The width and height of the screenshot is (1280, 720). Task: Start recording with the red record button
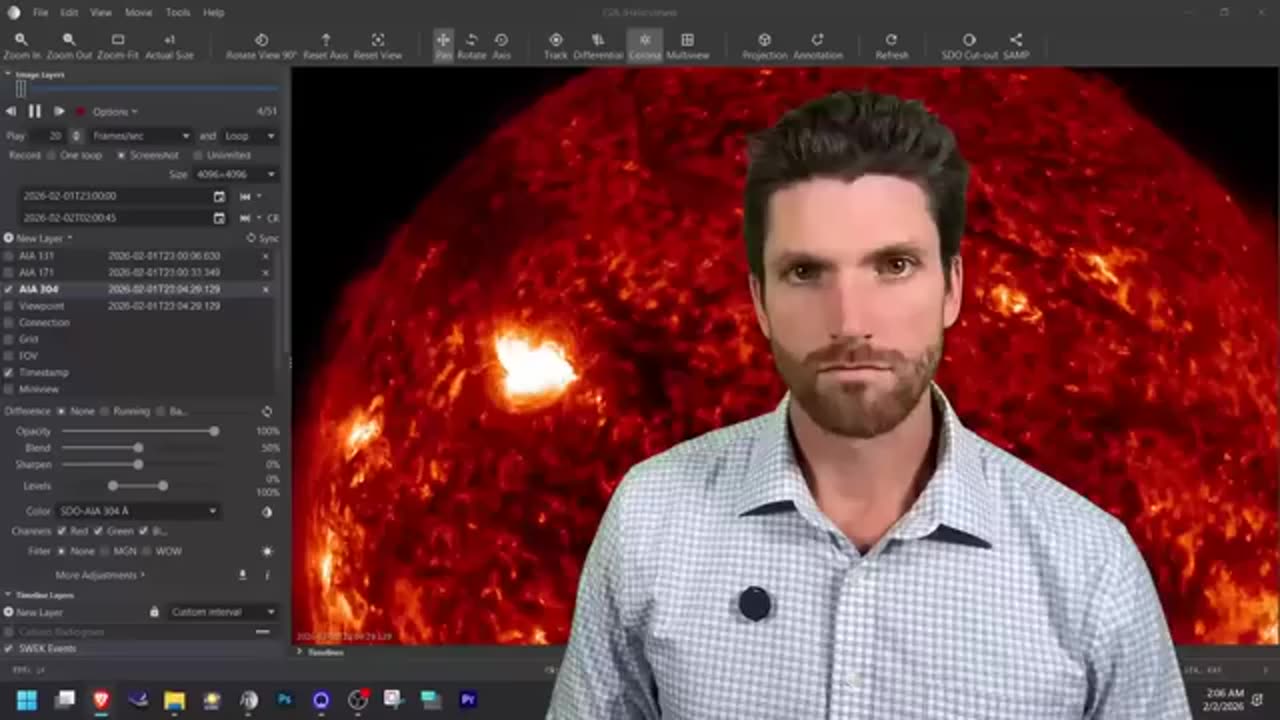pos(80,111)
